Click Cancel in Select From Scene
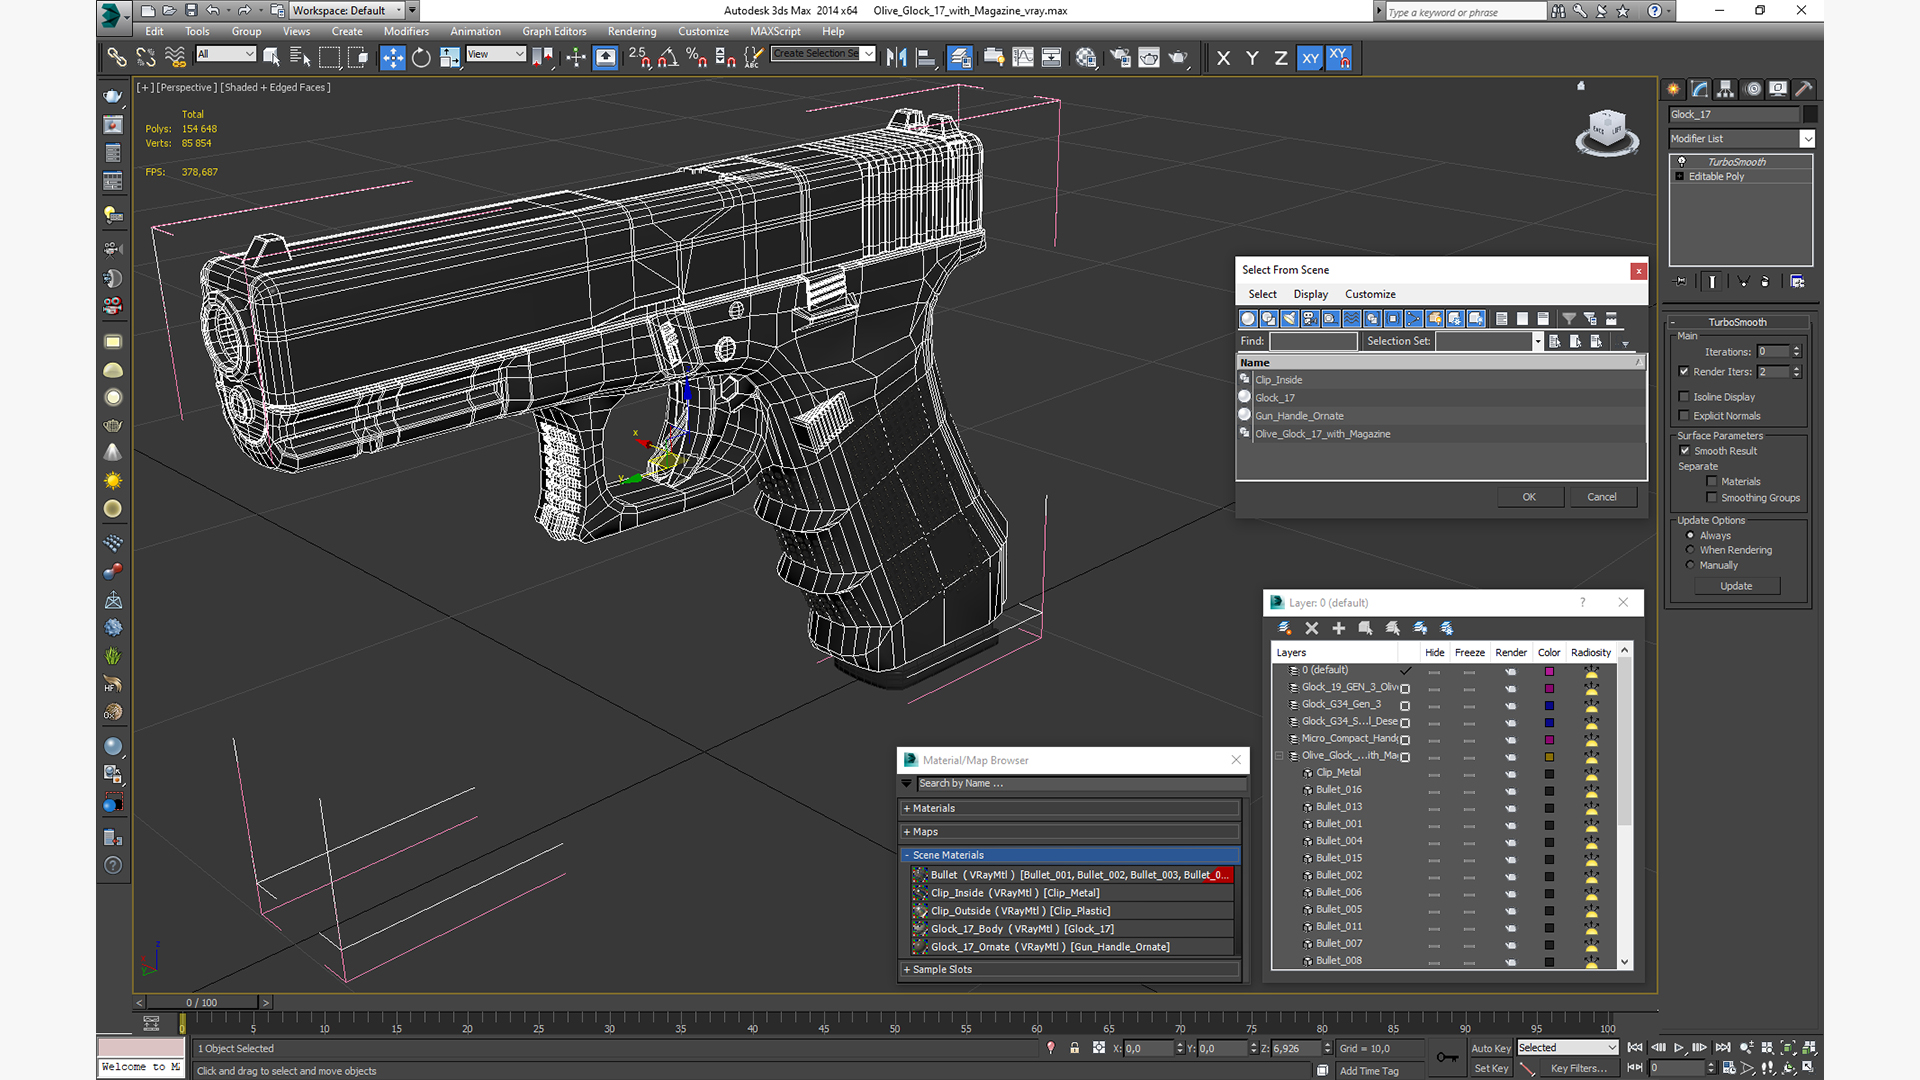 pyautogui.click(x=1601, y=497)
